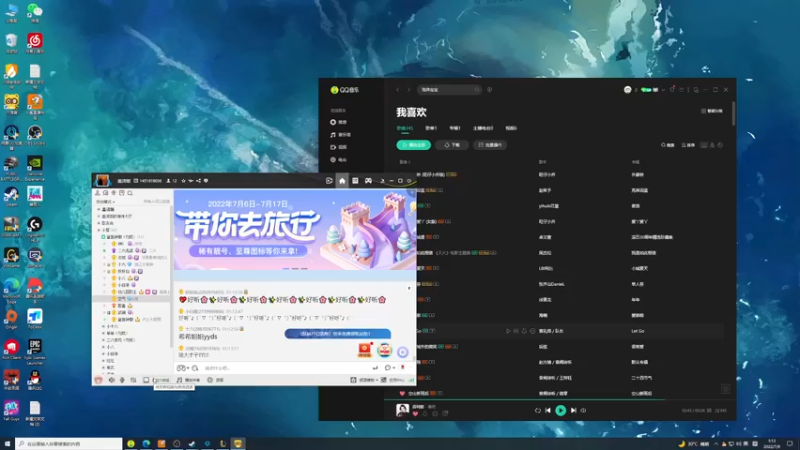Click the send arrow icon in chat input
The image size is (800, 450).
click(x=375, y=368)
